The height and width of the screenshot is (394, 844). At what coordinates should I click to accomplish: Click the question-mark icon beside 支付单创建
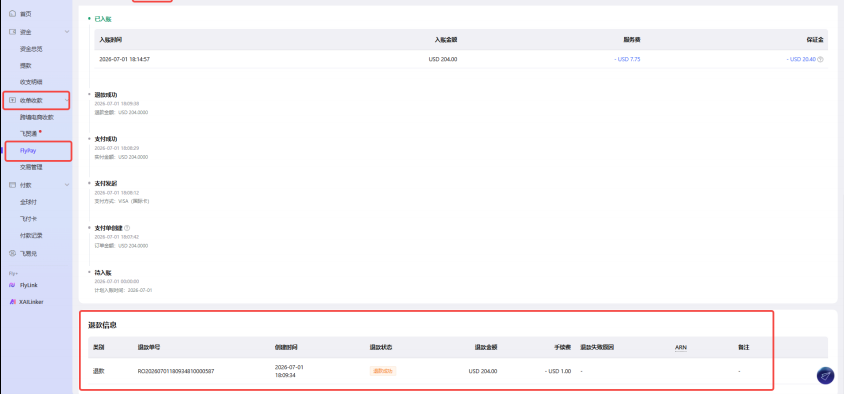pos(127,228)
